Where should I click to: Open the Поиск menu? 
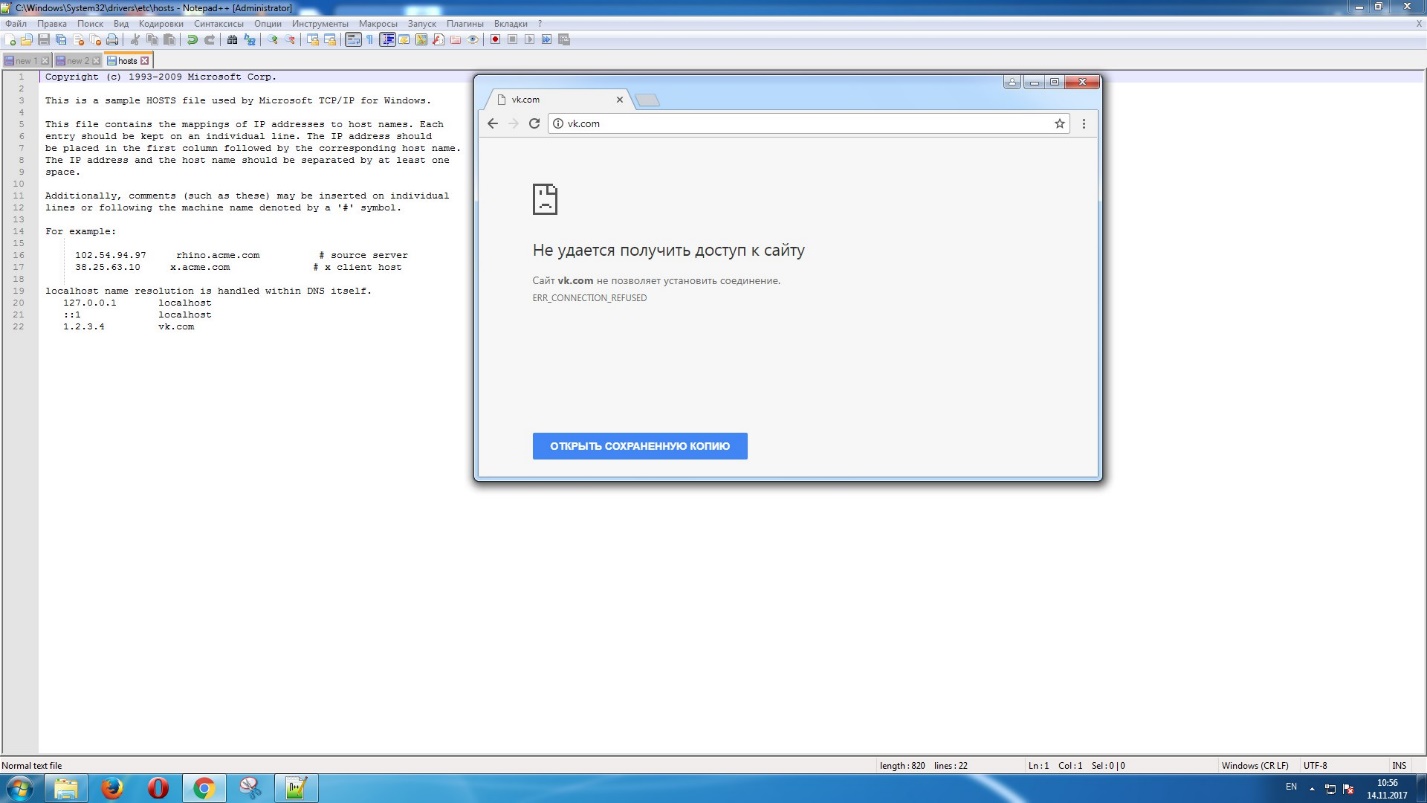(90, 23)
